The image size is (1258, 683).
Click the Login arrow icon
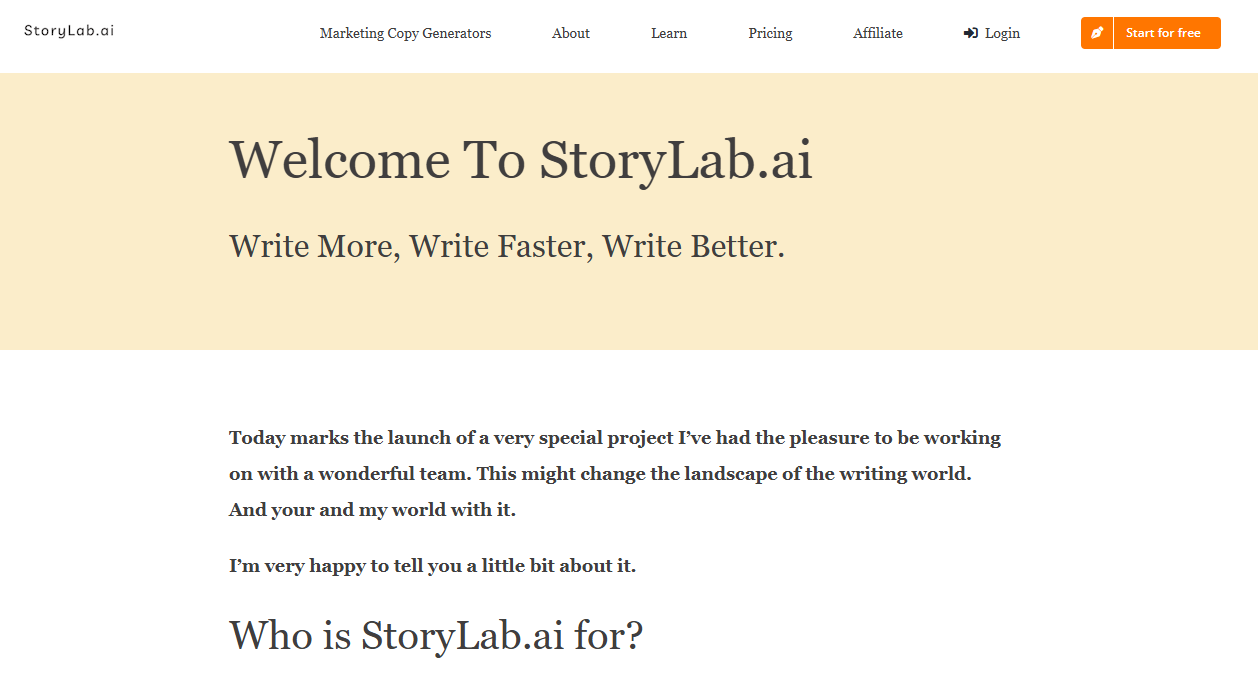tap(970, 33)
